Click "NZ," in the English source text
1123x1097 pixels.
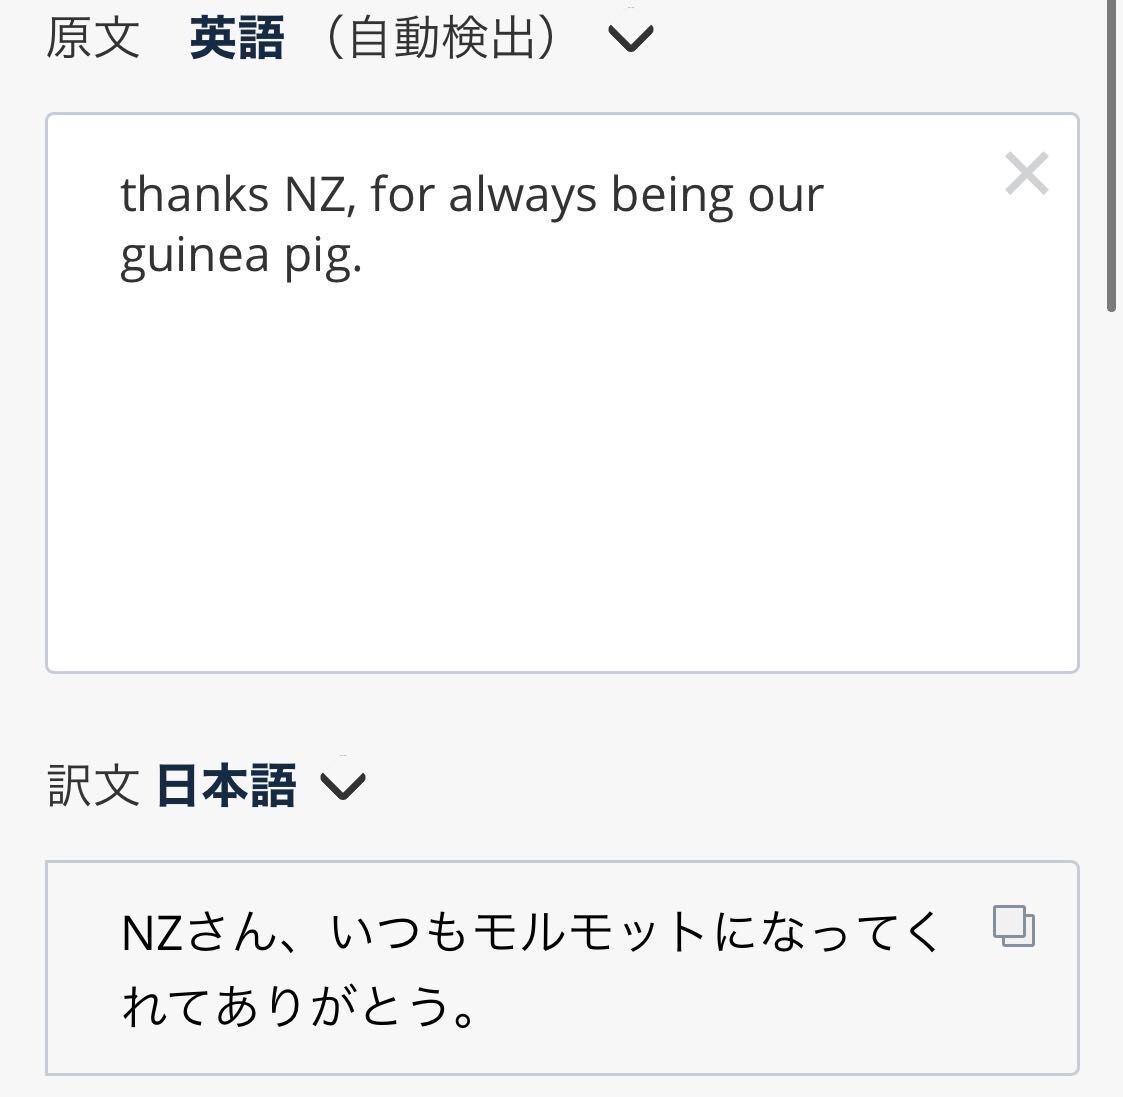(x=320, y=195)
